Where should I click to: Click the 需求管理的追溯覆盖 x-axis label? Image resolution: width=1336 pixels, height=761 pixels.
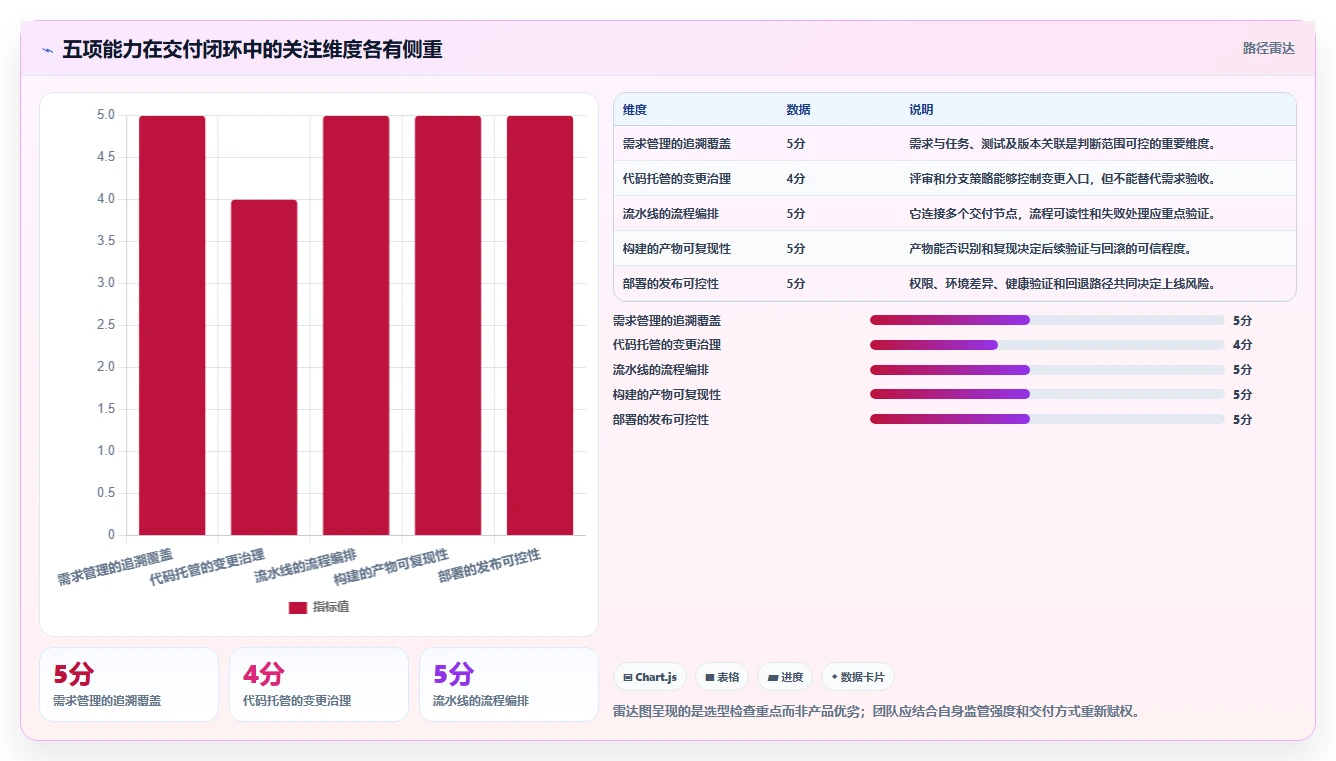pos(114,567)
